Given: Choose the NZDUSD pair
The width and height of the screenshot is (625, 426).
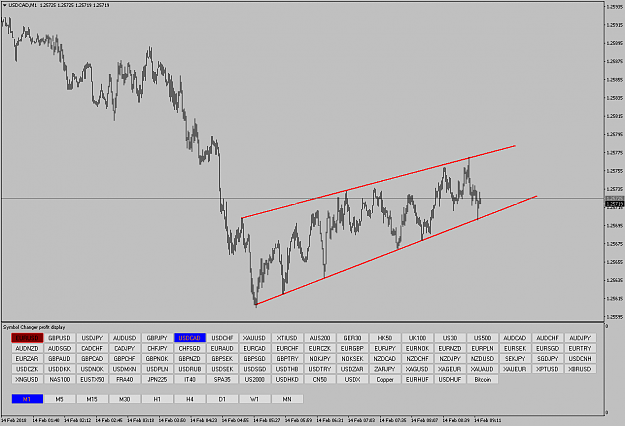Looking at the screenshot, I should tap(483, 359).
